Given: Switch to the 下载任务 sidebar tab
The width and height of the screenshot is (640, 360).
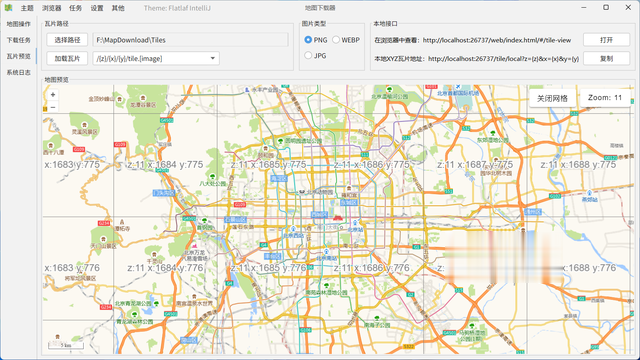Looking at the screenshot, I should [x=19, y=40].
